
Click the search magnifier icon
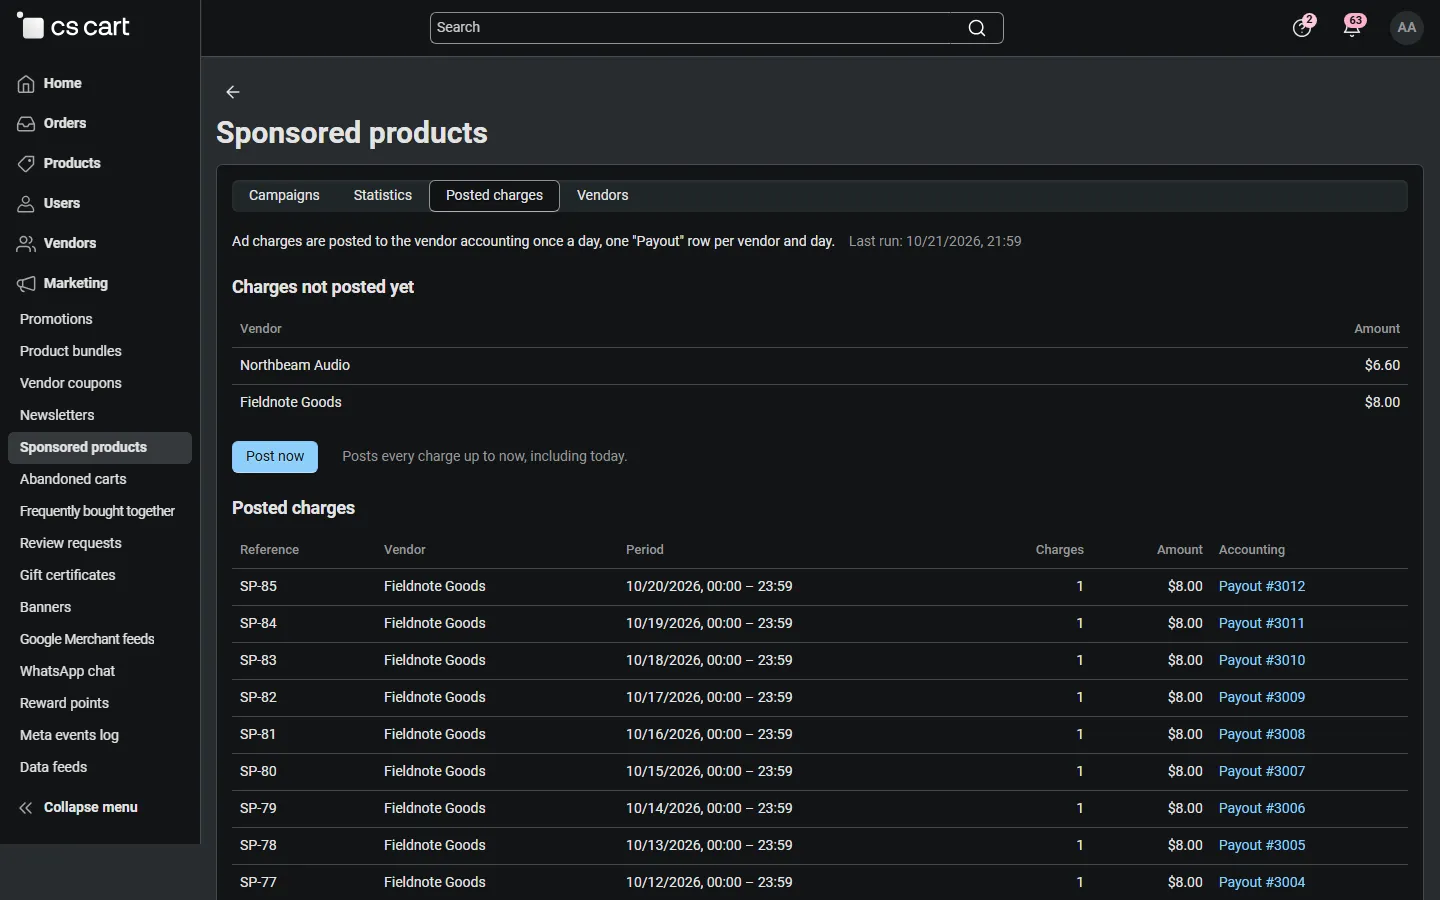[x=977, y=28]
